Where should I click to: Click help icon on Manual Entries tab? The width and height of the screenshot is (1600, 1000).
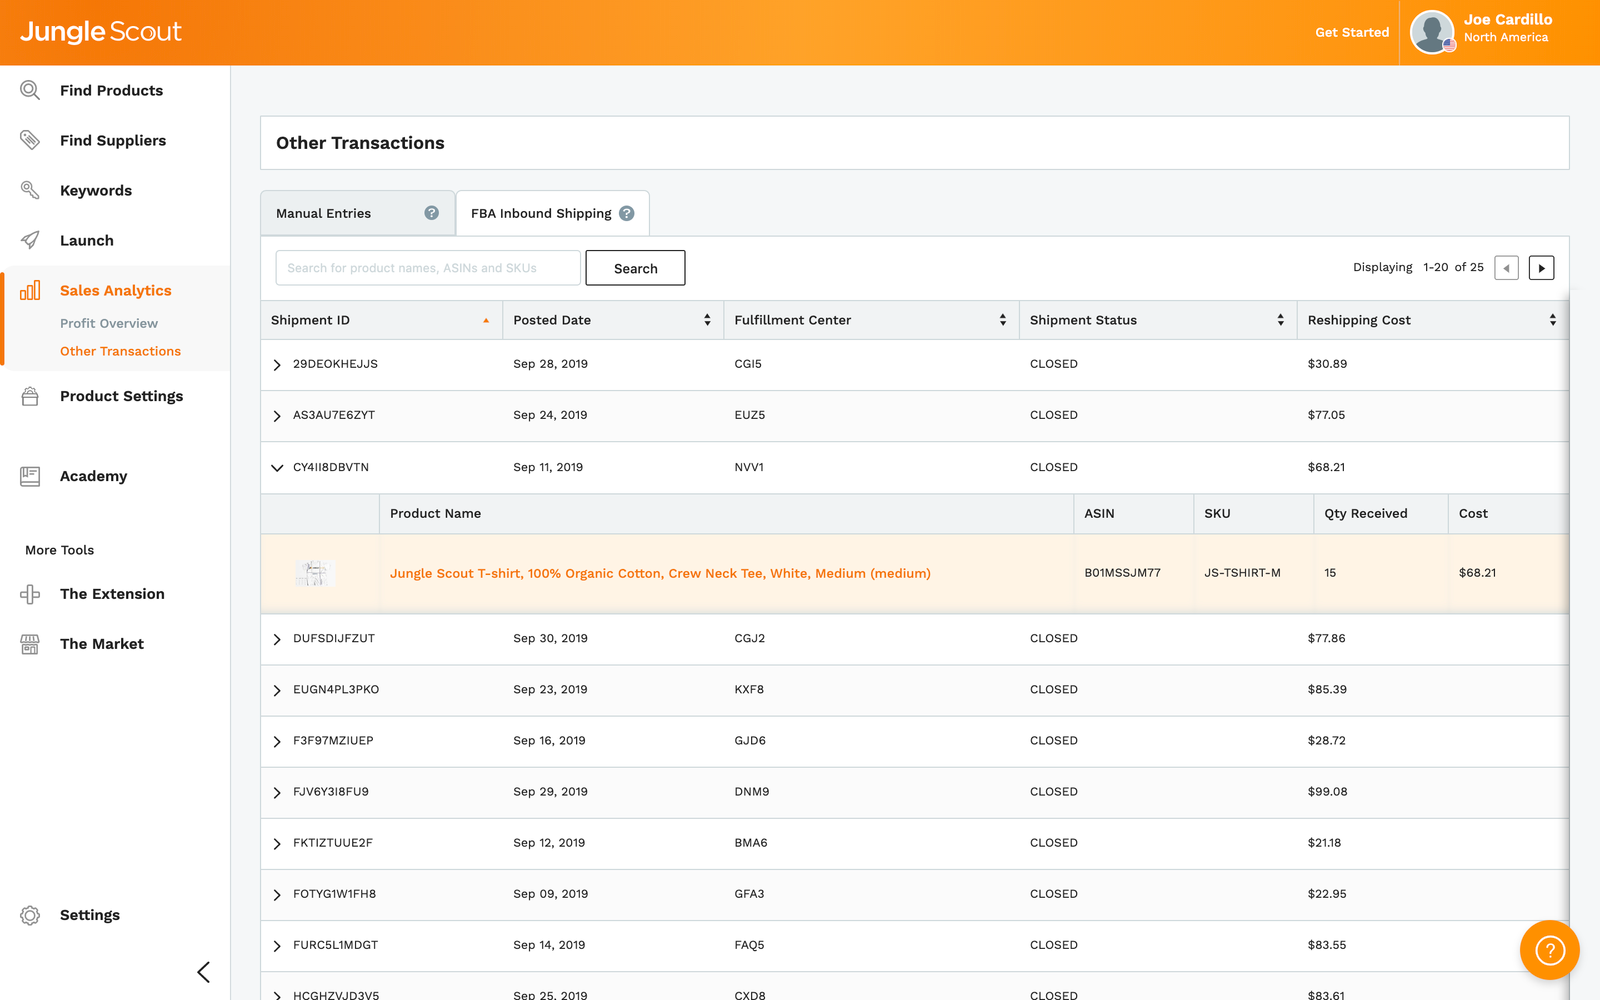tap(431, 213)
